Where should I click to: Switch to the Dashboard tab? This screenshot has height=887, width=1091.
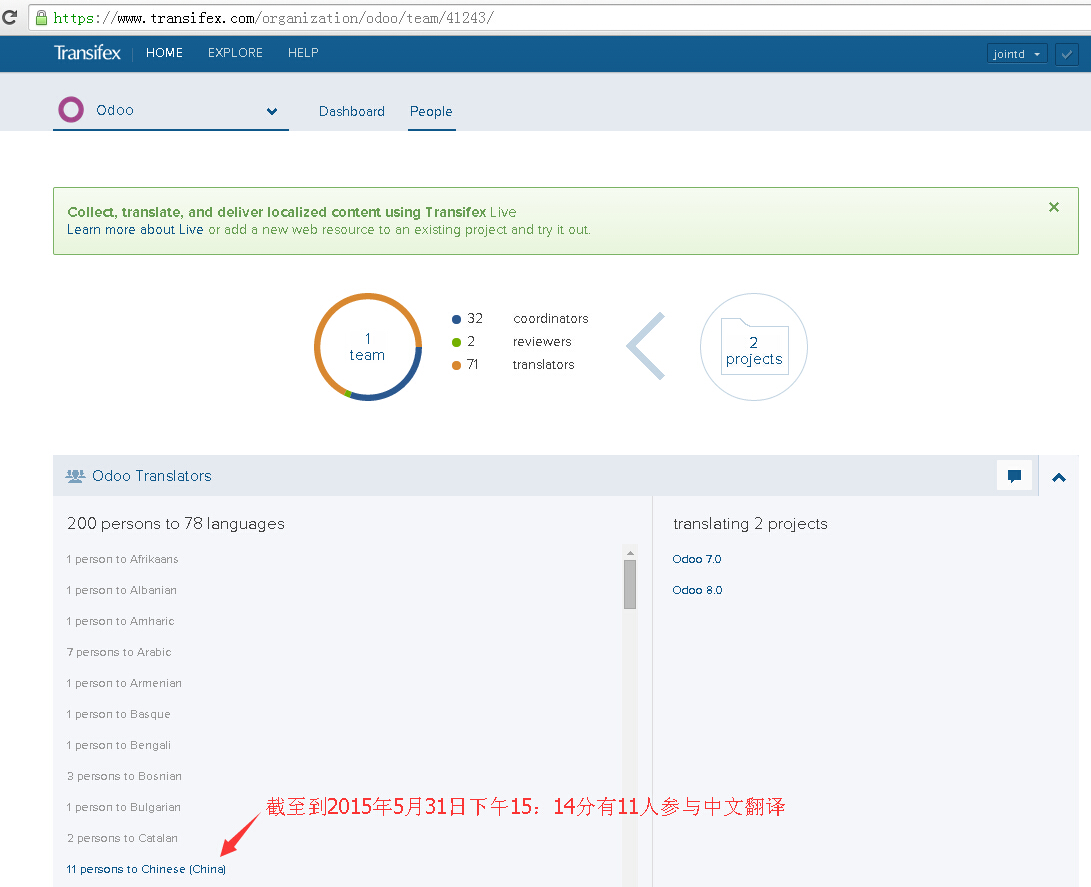351,111
